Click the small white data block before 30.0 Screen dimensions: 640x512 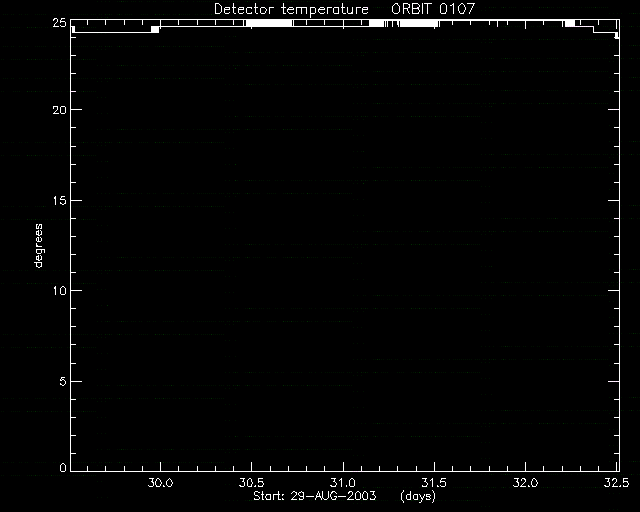(155, 29)
